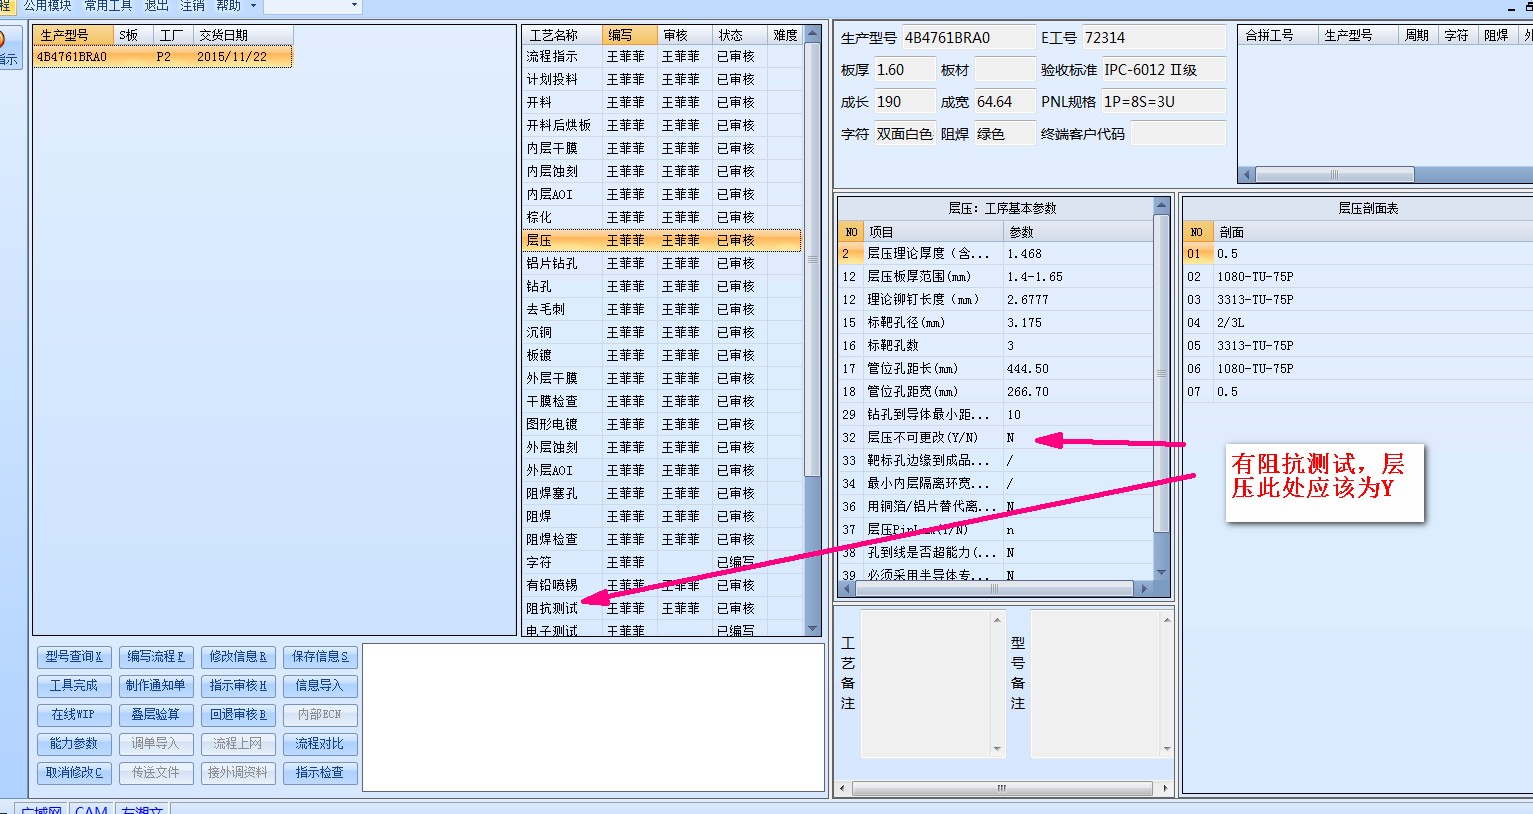This screenshot has width=1533, height=814.
Task: Click the highlighted 编写 column header
Action: pos(630,35)
